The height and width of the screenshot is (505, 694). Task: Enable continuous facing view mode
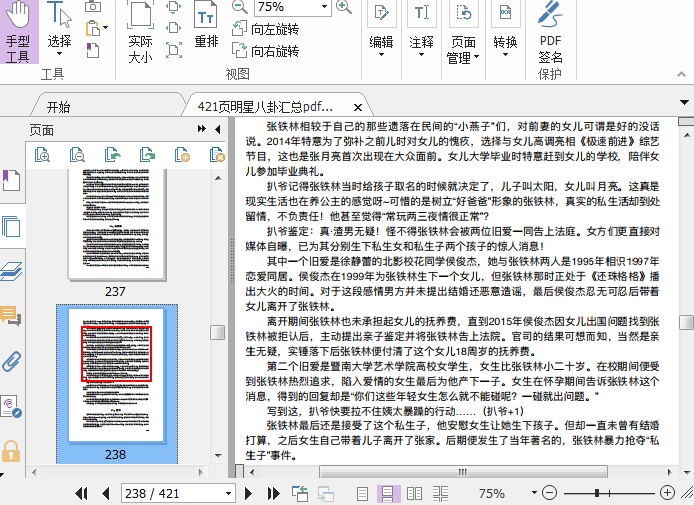pos(440,493)
